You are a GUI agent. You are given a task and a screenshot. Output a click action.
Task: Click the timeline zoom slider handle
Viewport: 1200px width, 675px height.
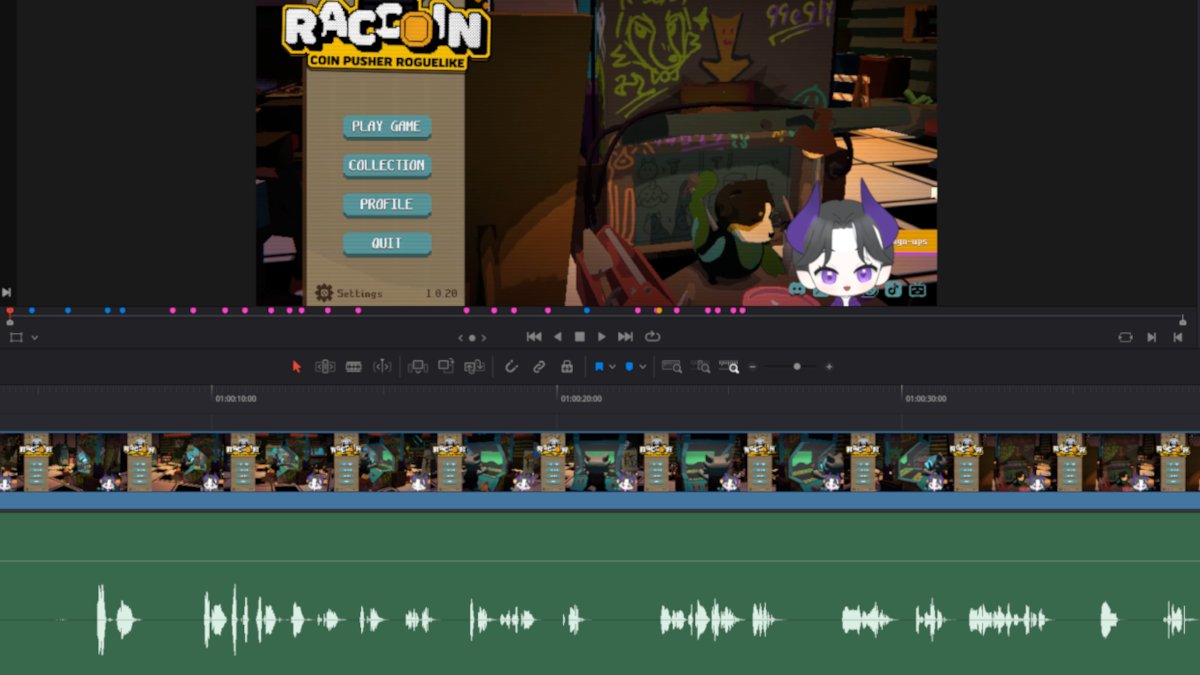click(x=797, y=367)
